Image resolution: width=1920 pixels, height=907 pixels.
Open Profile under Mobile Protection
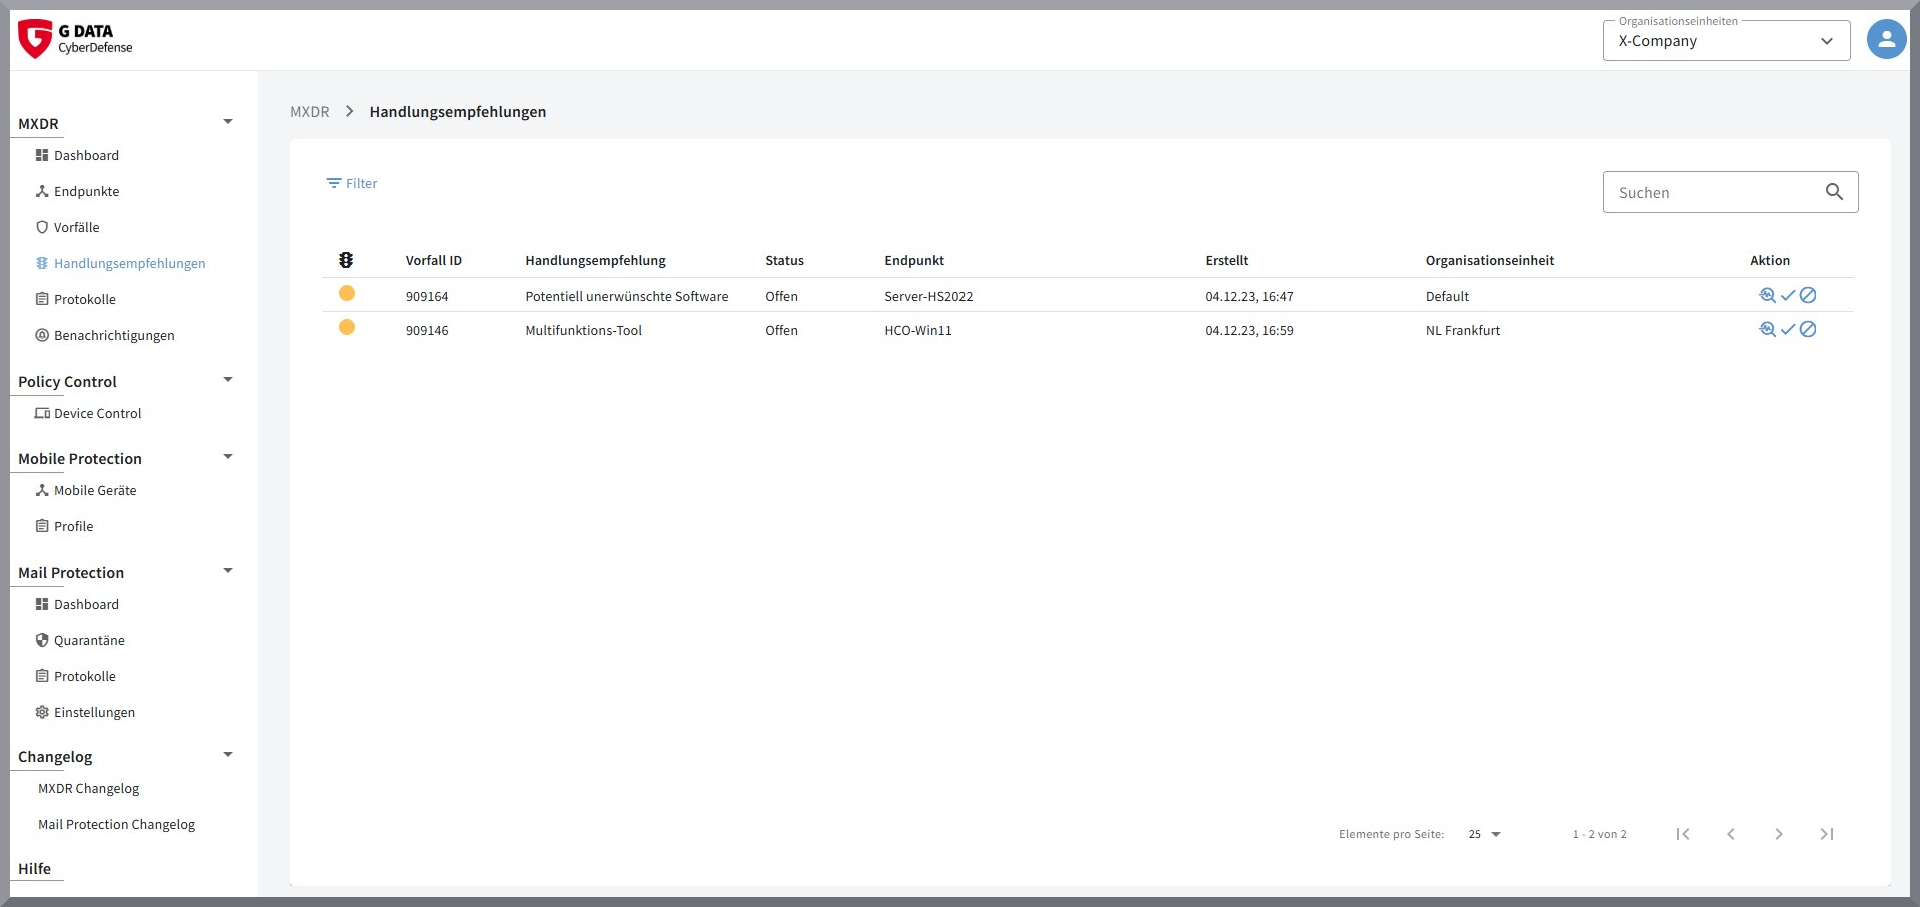[x=64, y=526]
